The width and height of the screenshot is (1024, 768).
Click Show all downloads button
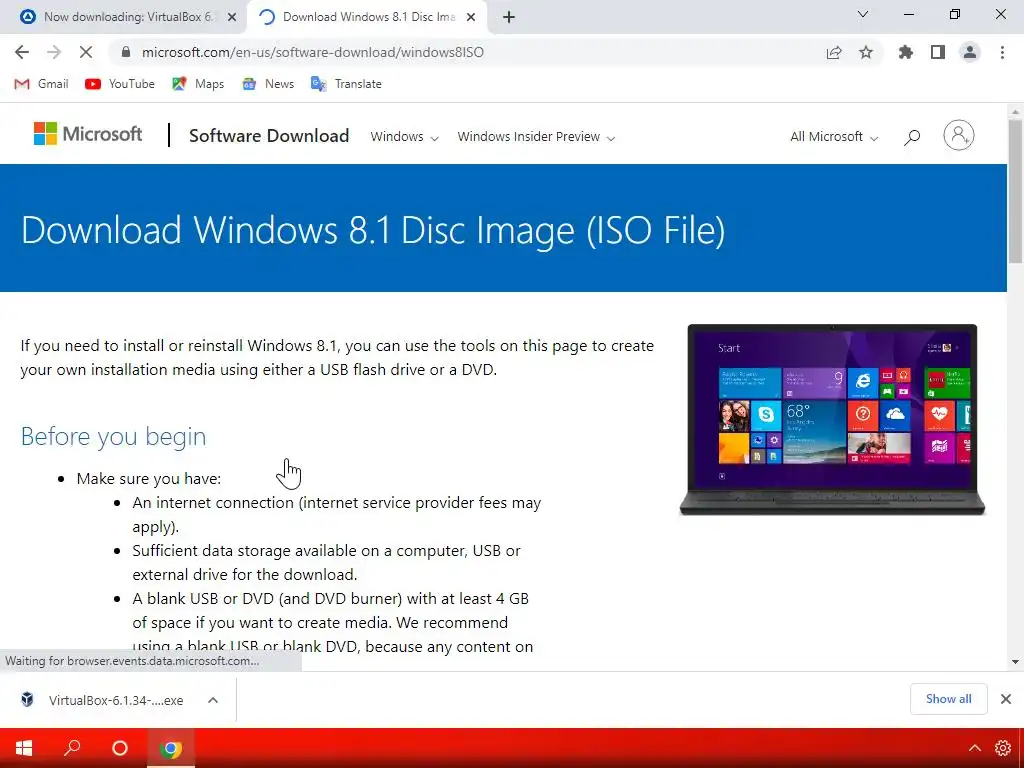[x=948, y=699]
